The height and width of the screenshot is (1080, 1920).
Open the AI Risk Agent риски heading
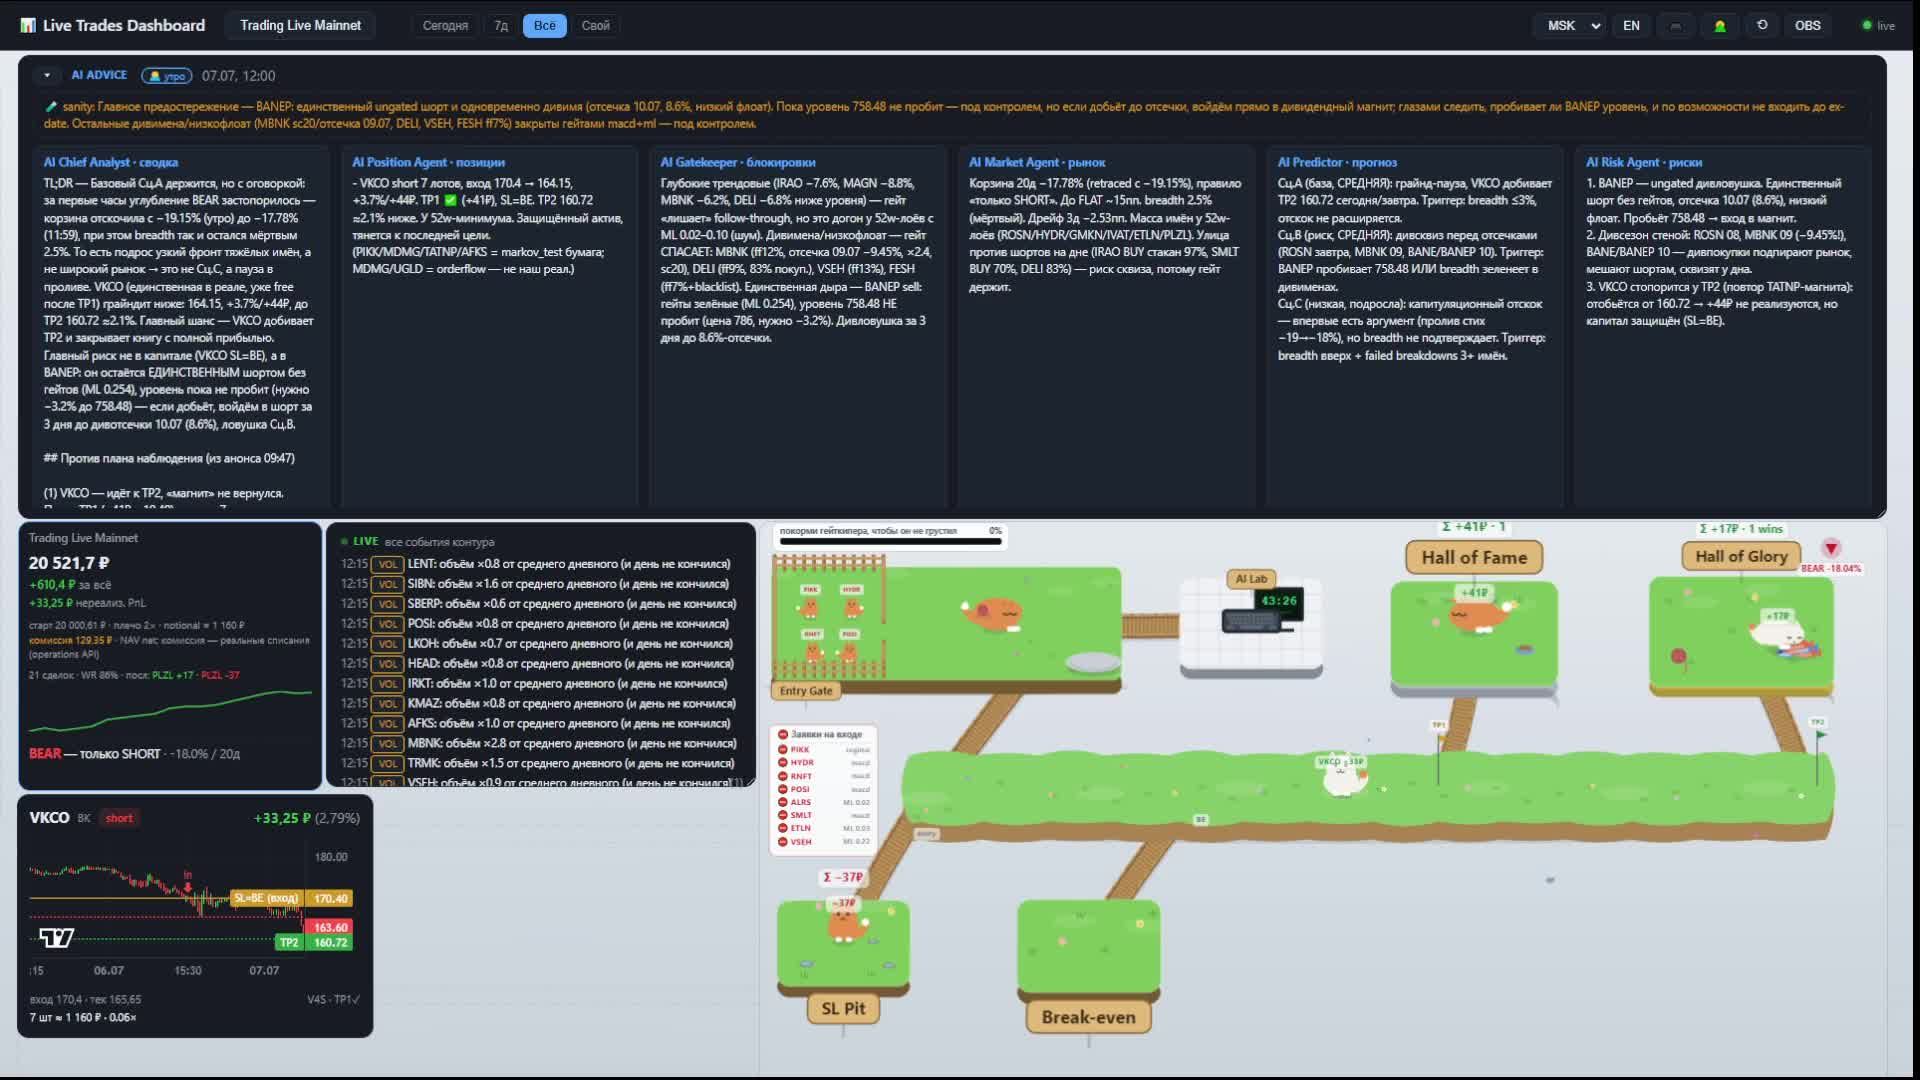pos(1643,162)
